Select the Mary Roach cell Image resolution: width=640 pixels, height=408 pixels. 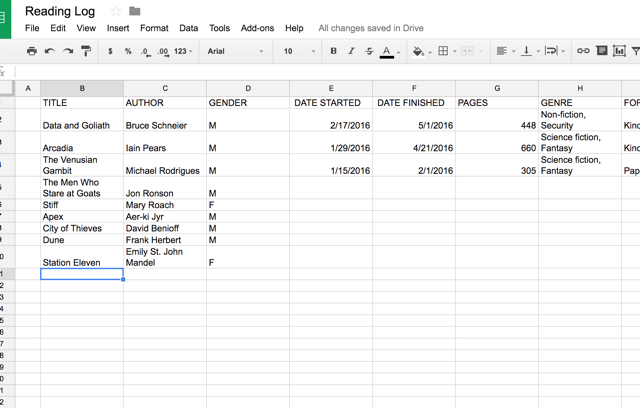click(165, 205)
